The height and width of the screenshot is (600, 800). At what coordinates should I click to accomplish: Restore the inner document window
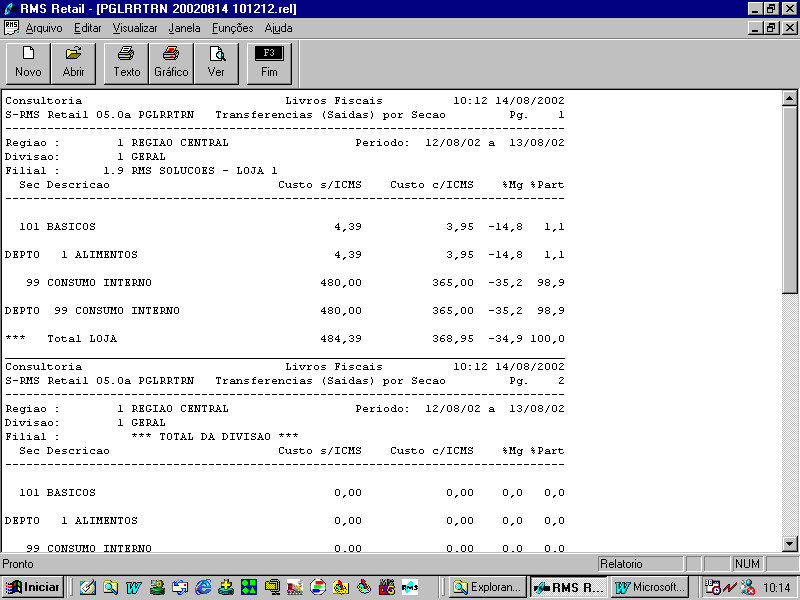772,28
